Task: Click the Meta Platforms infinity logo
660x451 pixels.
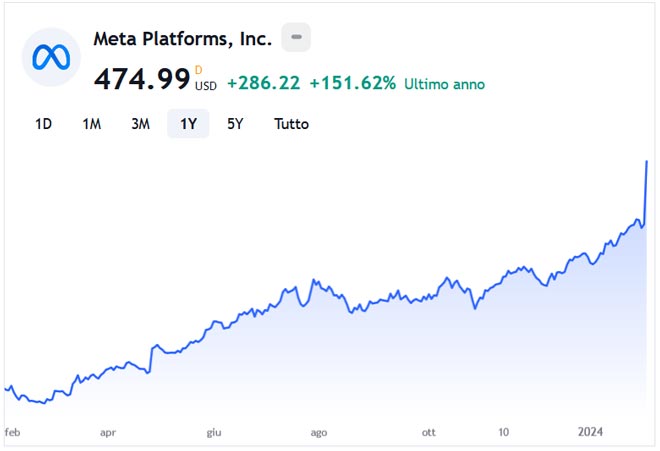Action: (x=50, y=57)
